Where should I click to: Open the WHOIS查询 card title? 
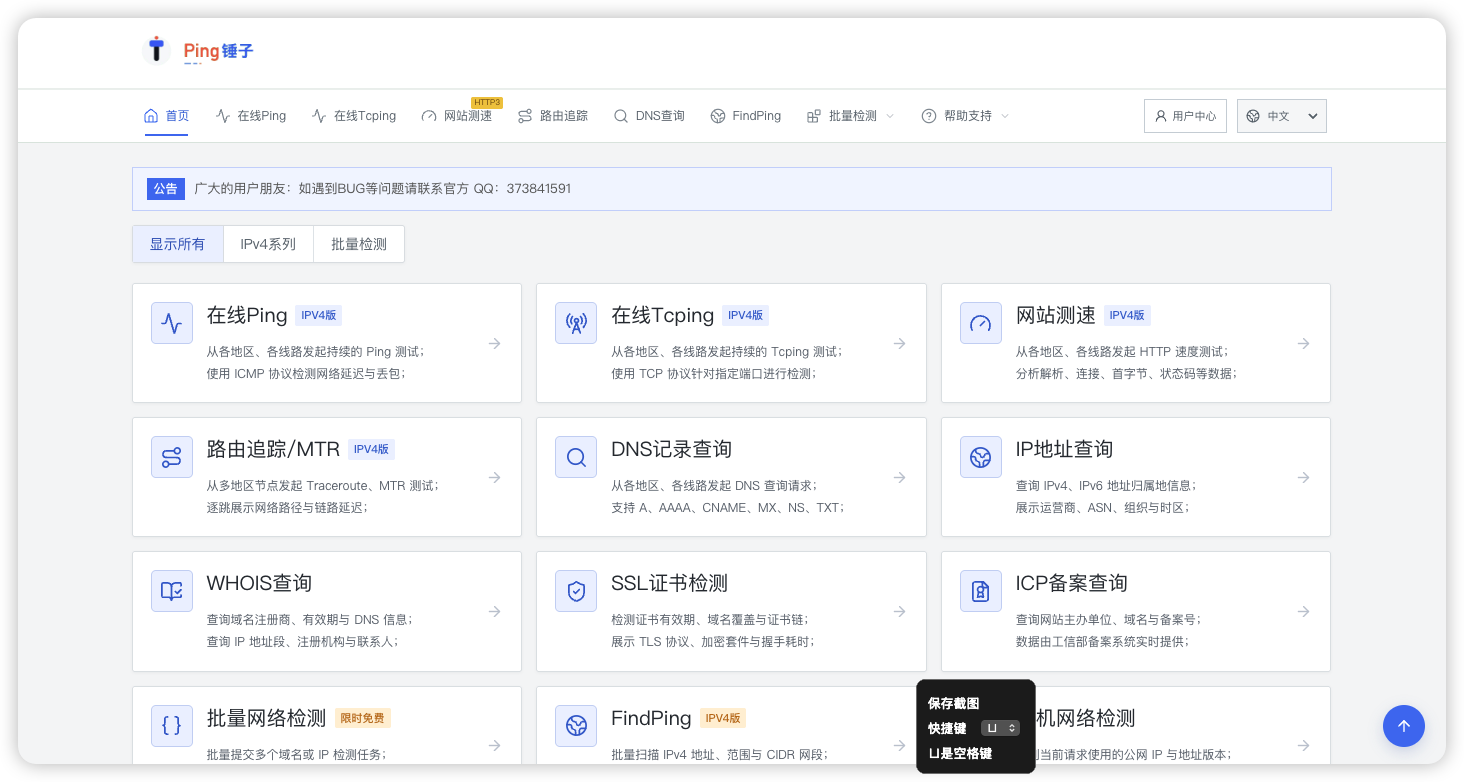tap(260, 583)
